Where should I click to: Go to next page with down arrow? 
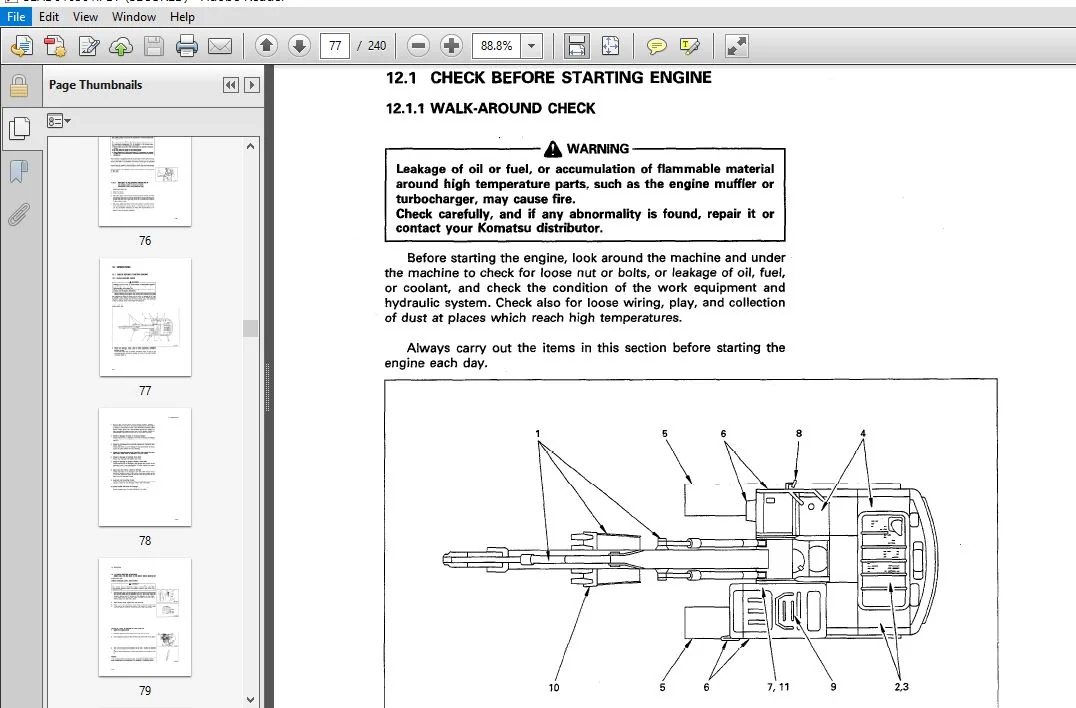click(x=299, y=46)
